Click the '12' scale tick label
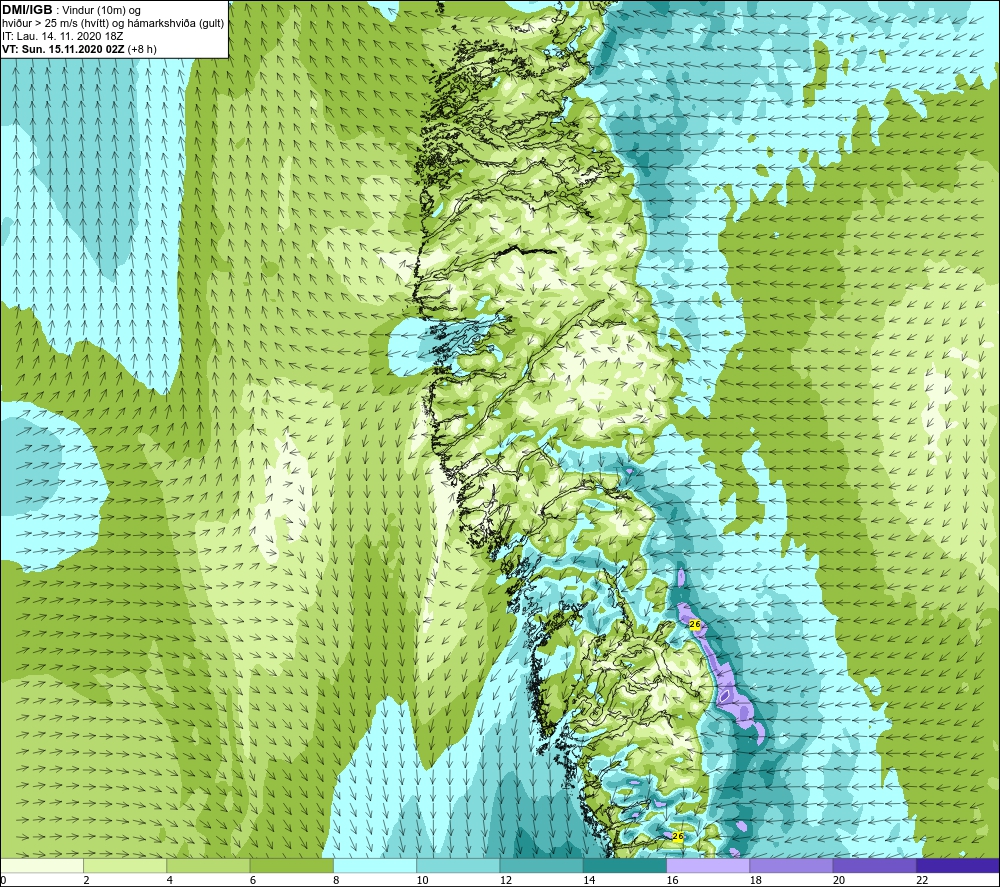1000x887 pixels. point(506,880)
